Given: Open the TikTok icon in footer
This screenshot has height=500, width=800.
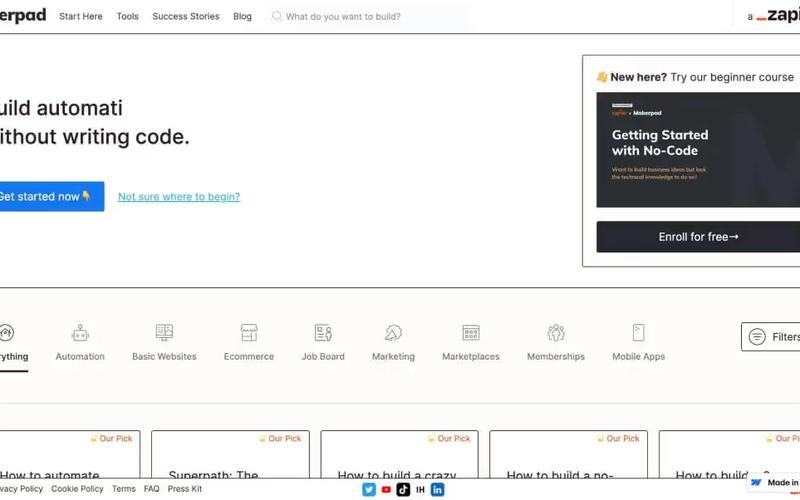Looking at the screenshot, I should [403, 489].
